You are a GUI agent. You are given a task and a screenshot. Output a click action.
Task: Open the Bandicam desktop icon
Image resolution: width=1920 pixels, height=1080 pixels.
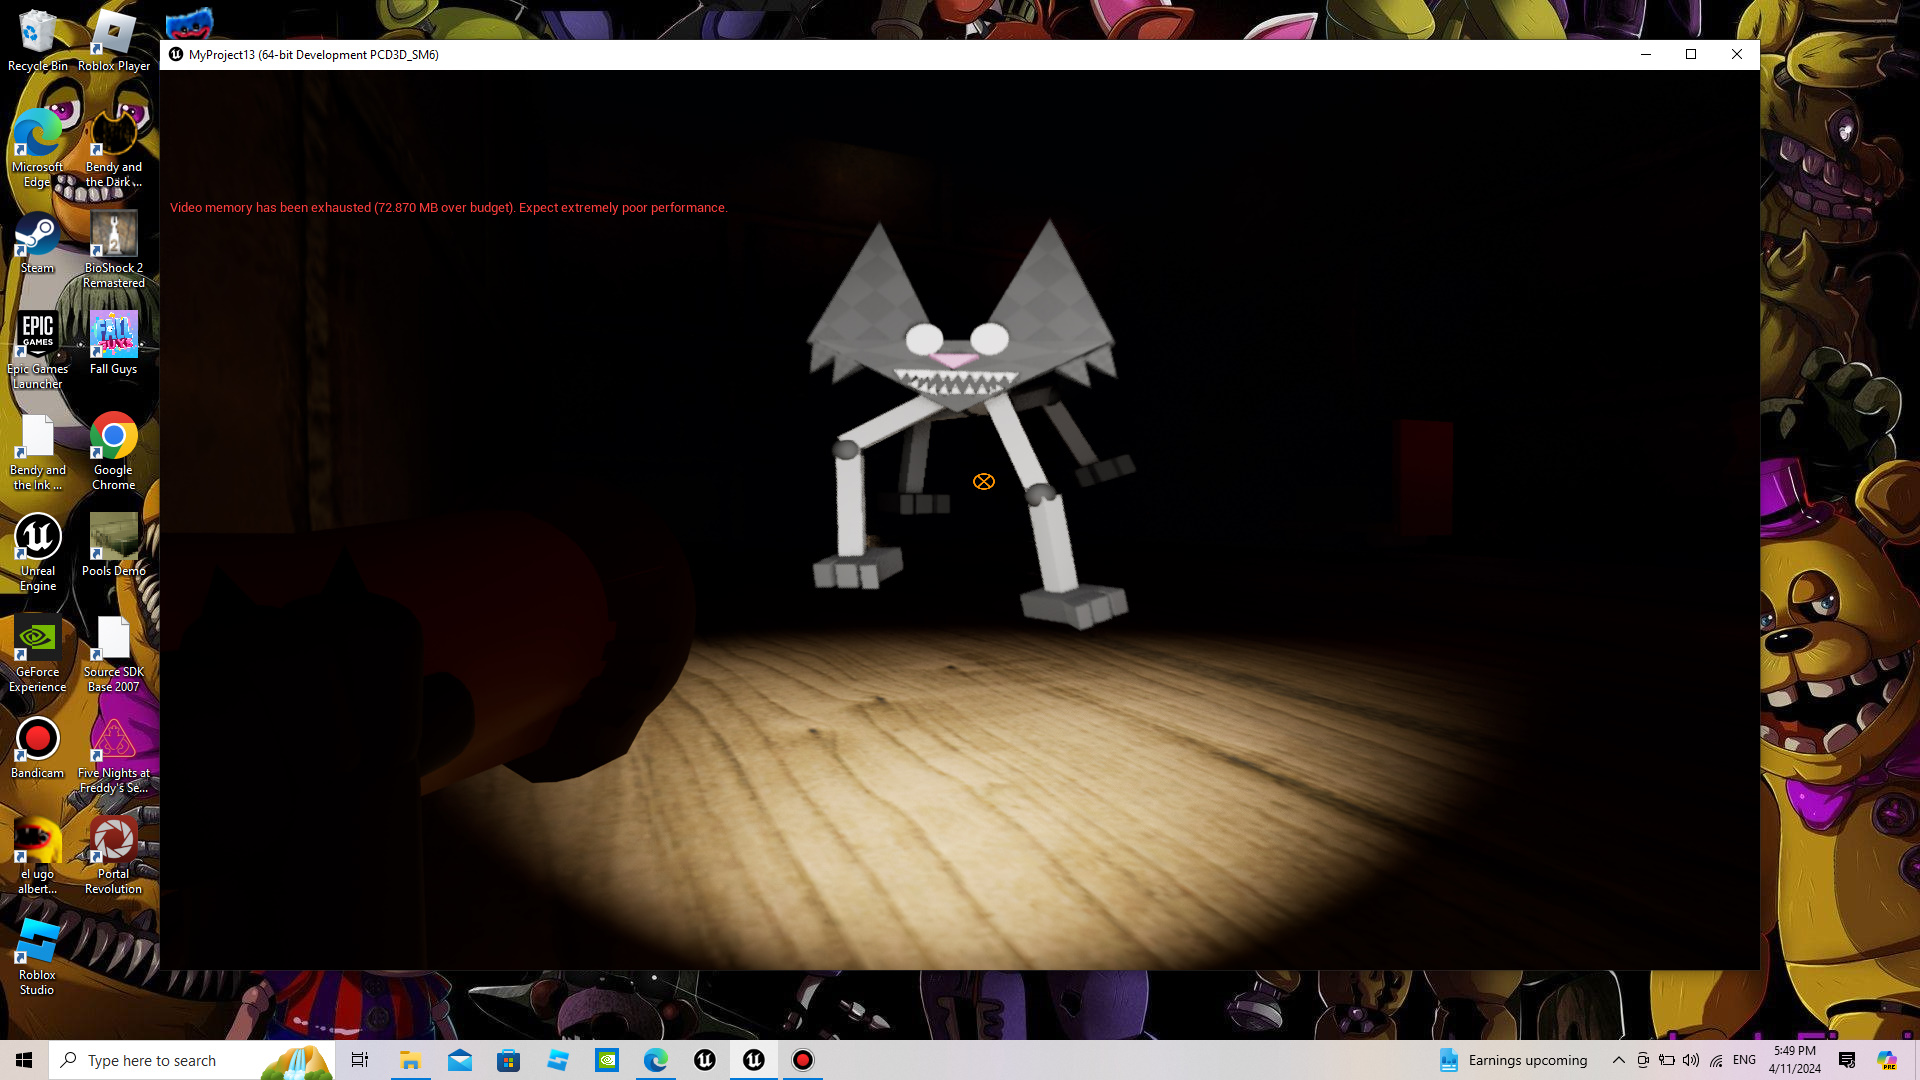point(37,740)
